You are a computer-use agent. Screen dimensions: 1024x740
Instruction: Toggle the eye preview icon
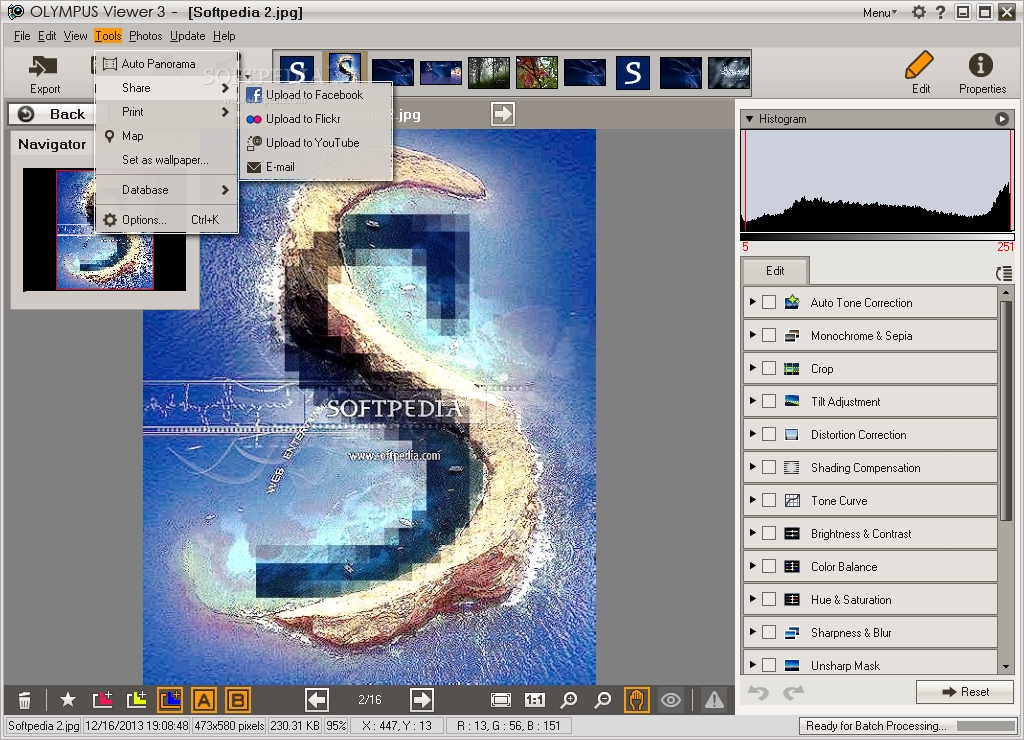click(671, 700)
